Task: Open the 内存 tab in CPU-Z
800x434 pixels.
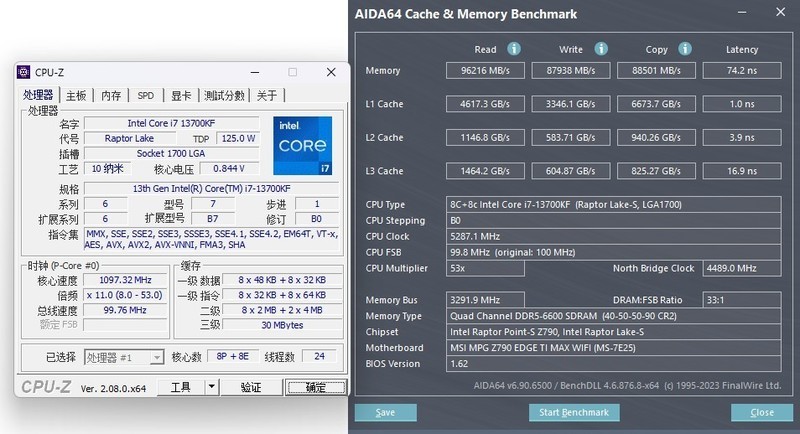Action: 111,95
